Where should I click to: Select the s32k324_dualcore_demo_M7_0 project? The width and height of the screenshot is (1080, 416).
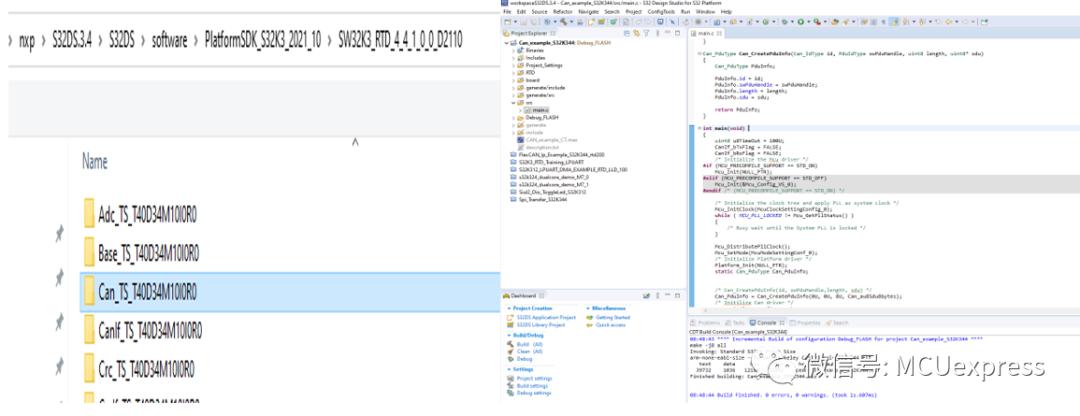553,176
